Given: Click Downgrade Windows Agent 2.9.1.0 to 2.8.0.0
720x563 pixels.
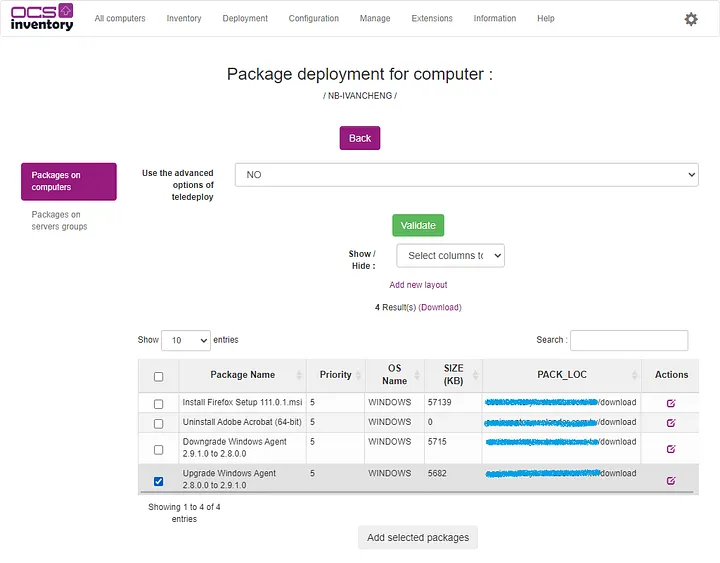Looking at the screenshot, I should (x=234, y=447).
